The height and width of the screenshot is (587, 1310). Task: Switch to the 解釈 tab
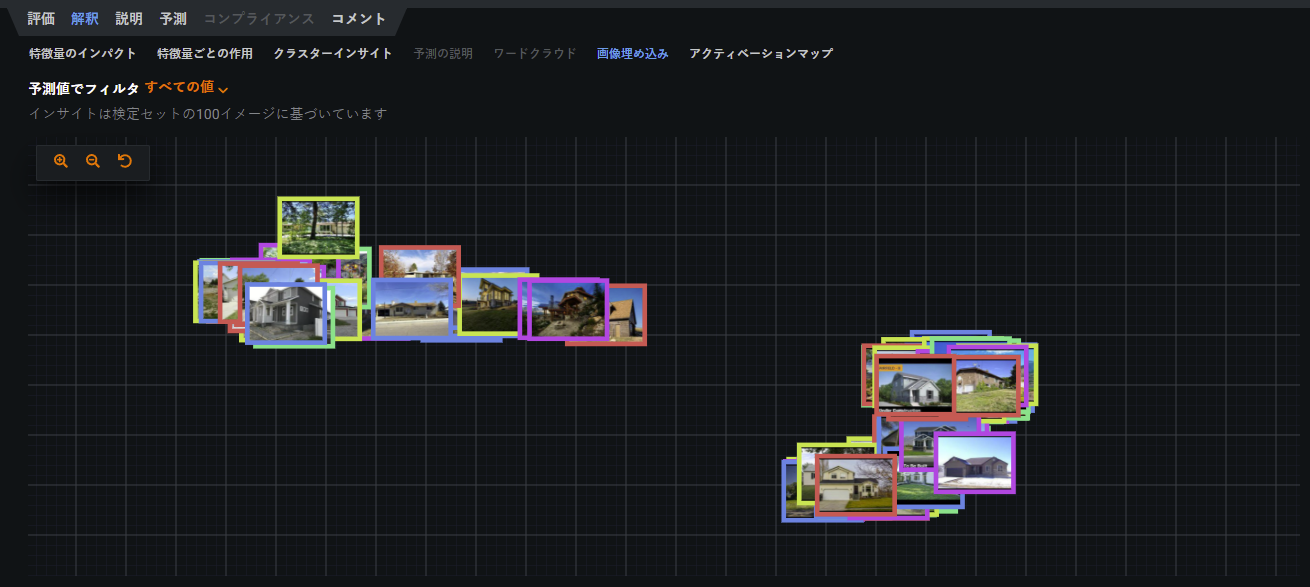click(85, 19)
